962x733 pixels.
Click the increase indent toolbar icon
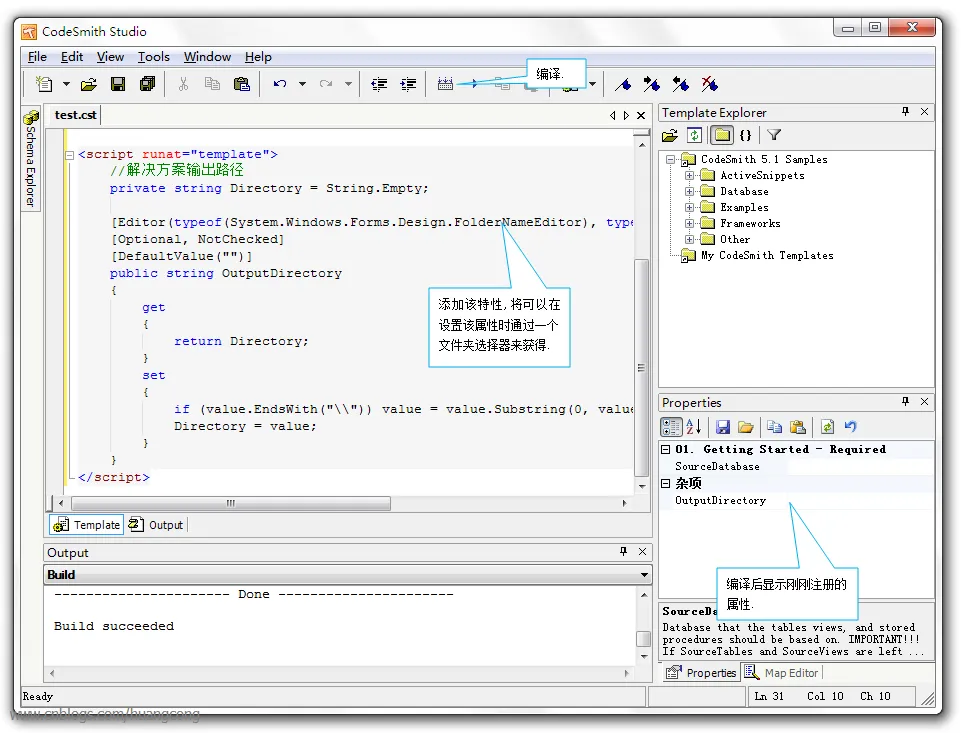click(408, 85)
